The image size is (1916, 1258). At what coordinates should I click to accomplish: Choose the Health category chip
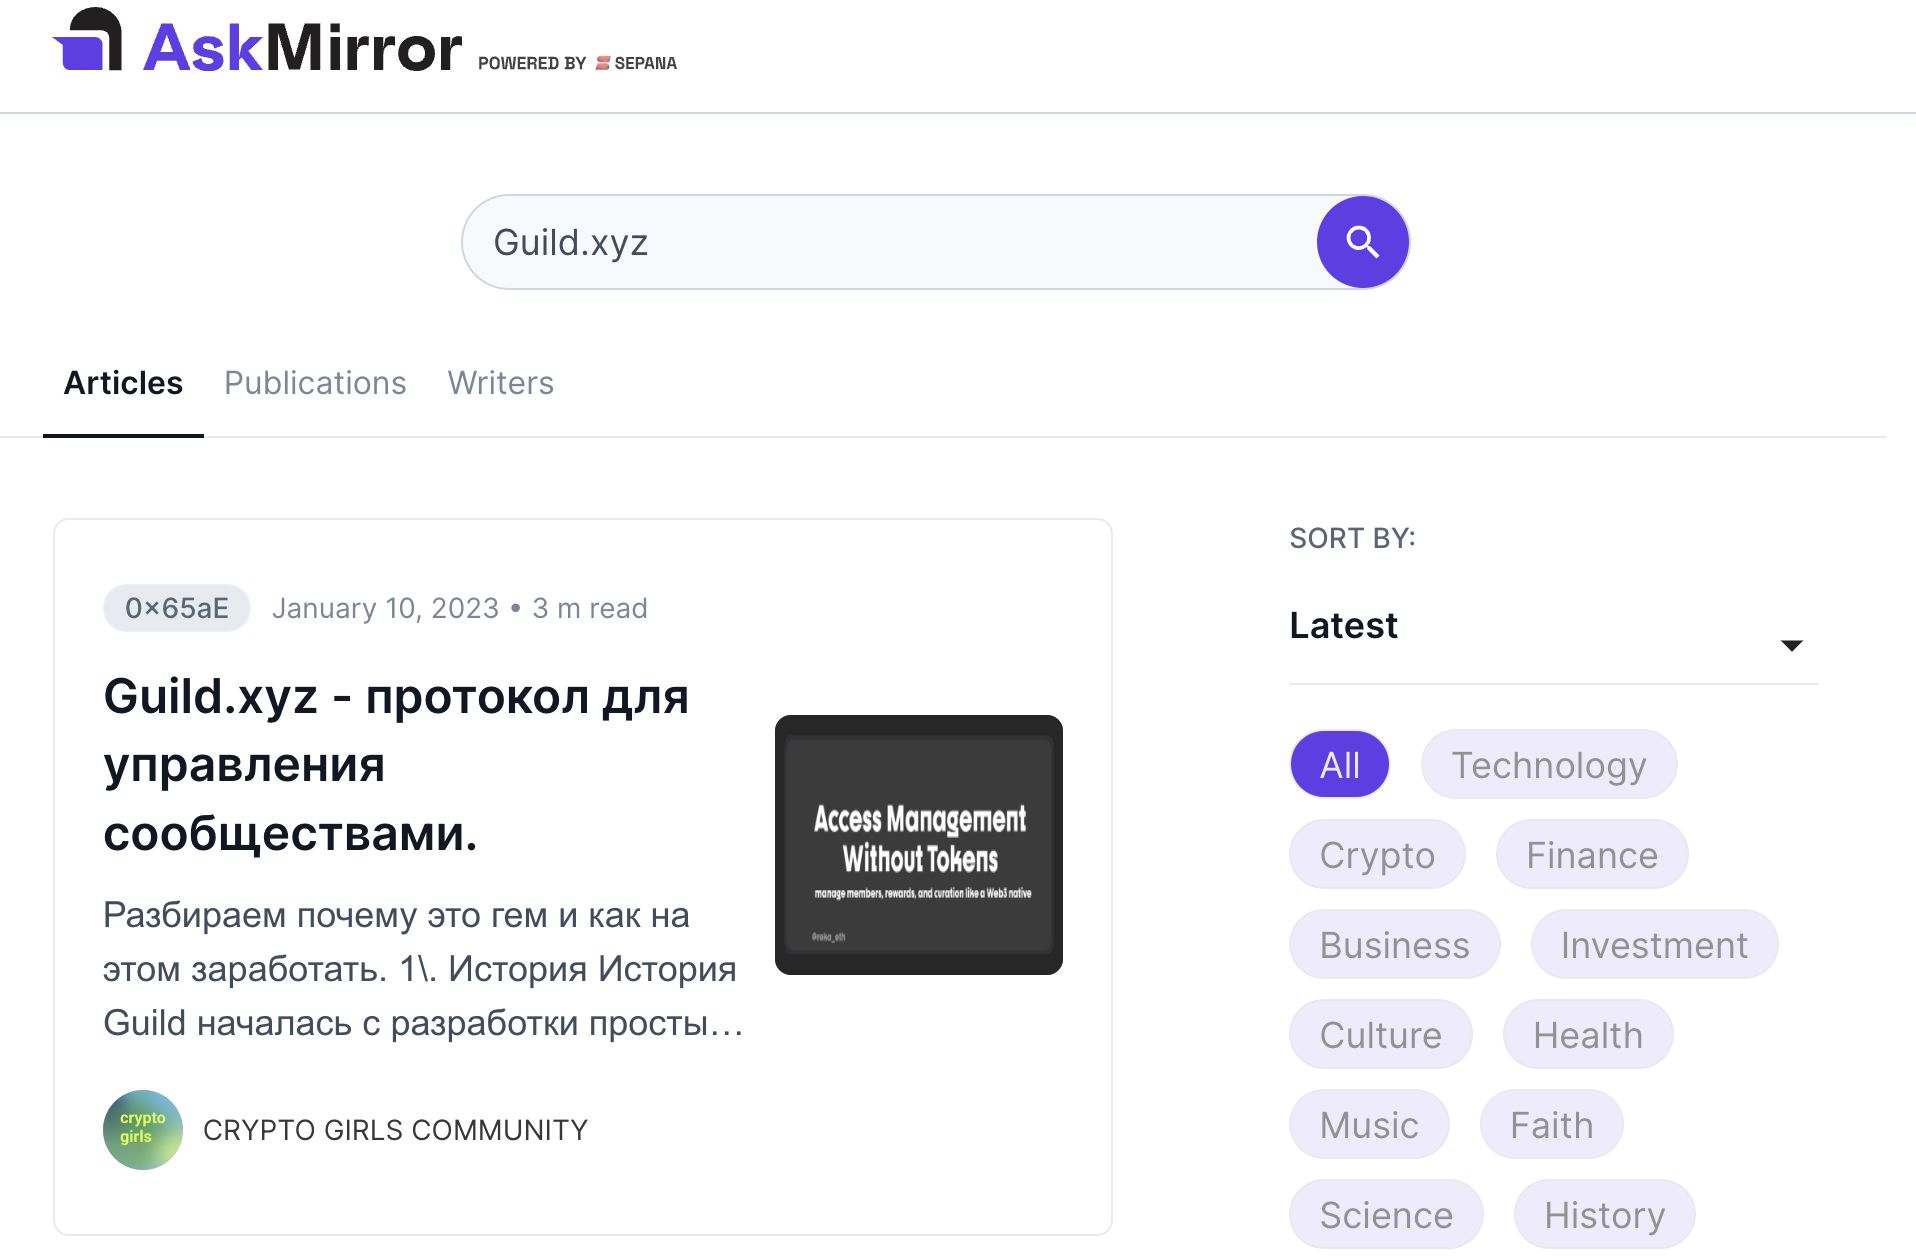[1587, 1035]
